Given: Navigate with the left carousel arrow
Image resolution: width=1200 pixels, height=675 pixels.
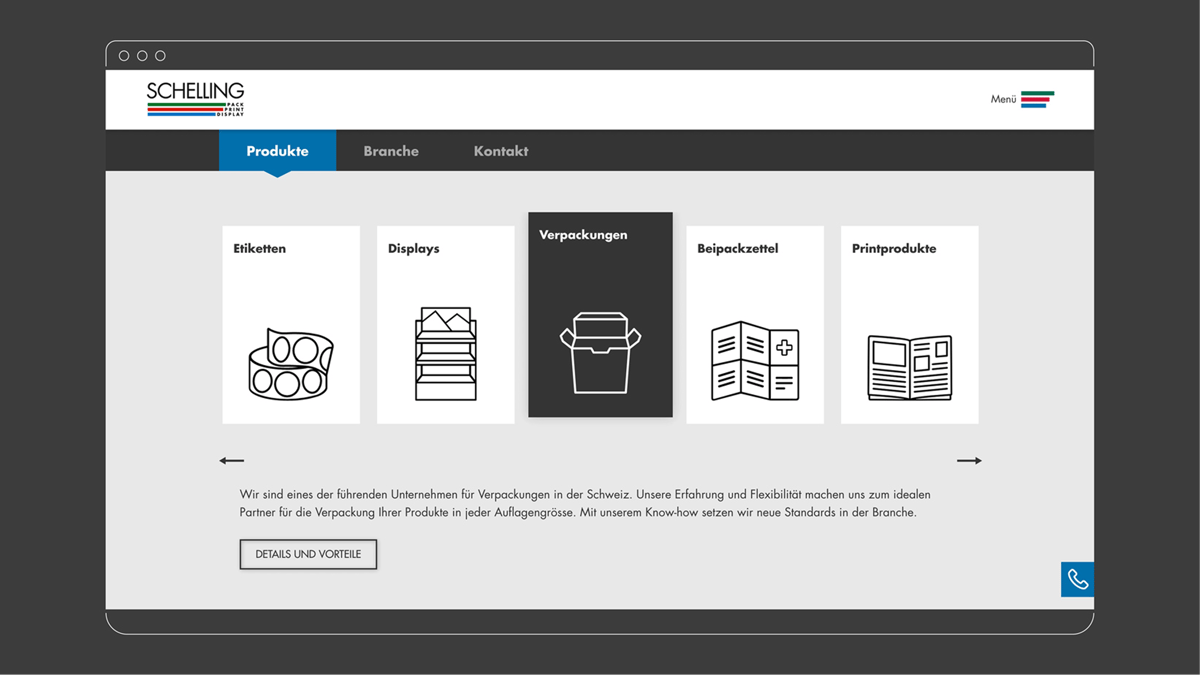Looking at the screenshot, I should coord(232,460).
